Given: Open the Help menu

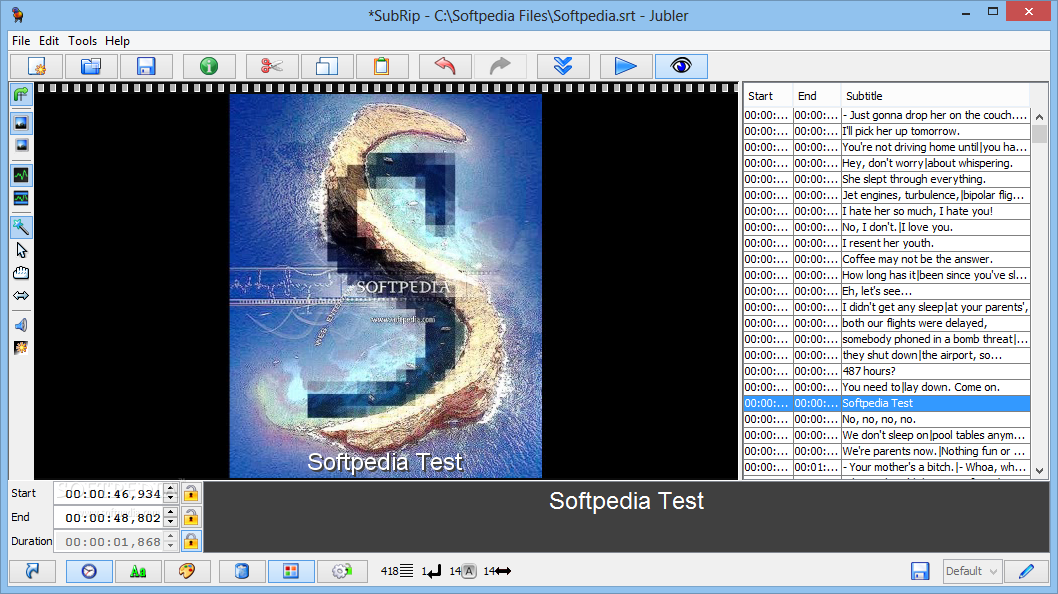Looking at the screenshot, I should [x=117, y=40].
